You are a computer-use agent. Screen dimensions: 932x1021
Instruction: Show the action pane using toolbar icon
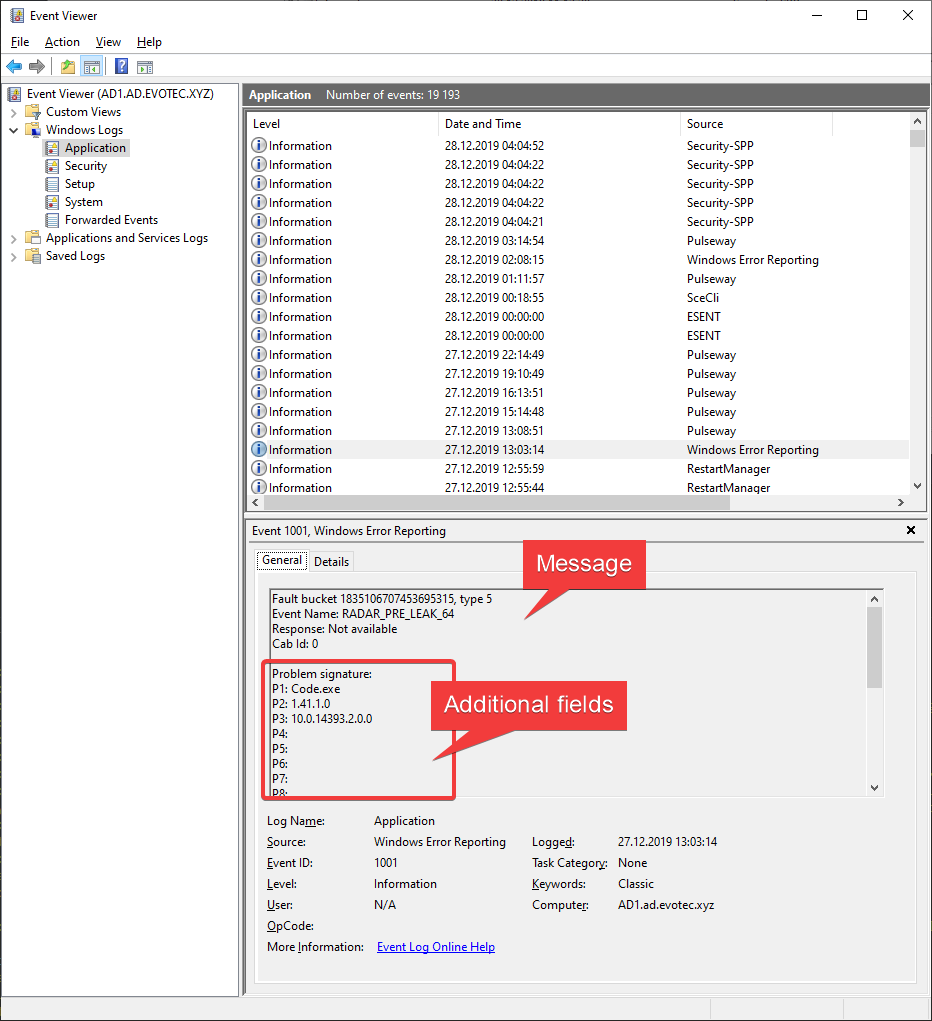146,66
